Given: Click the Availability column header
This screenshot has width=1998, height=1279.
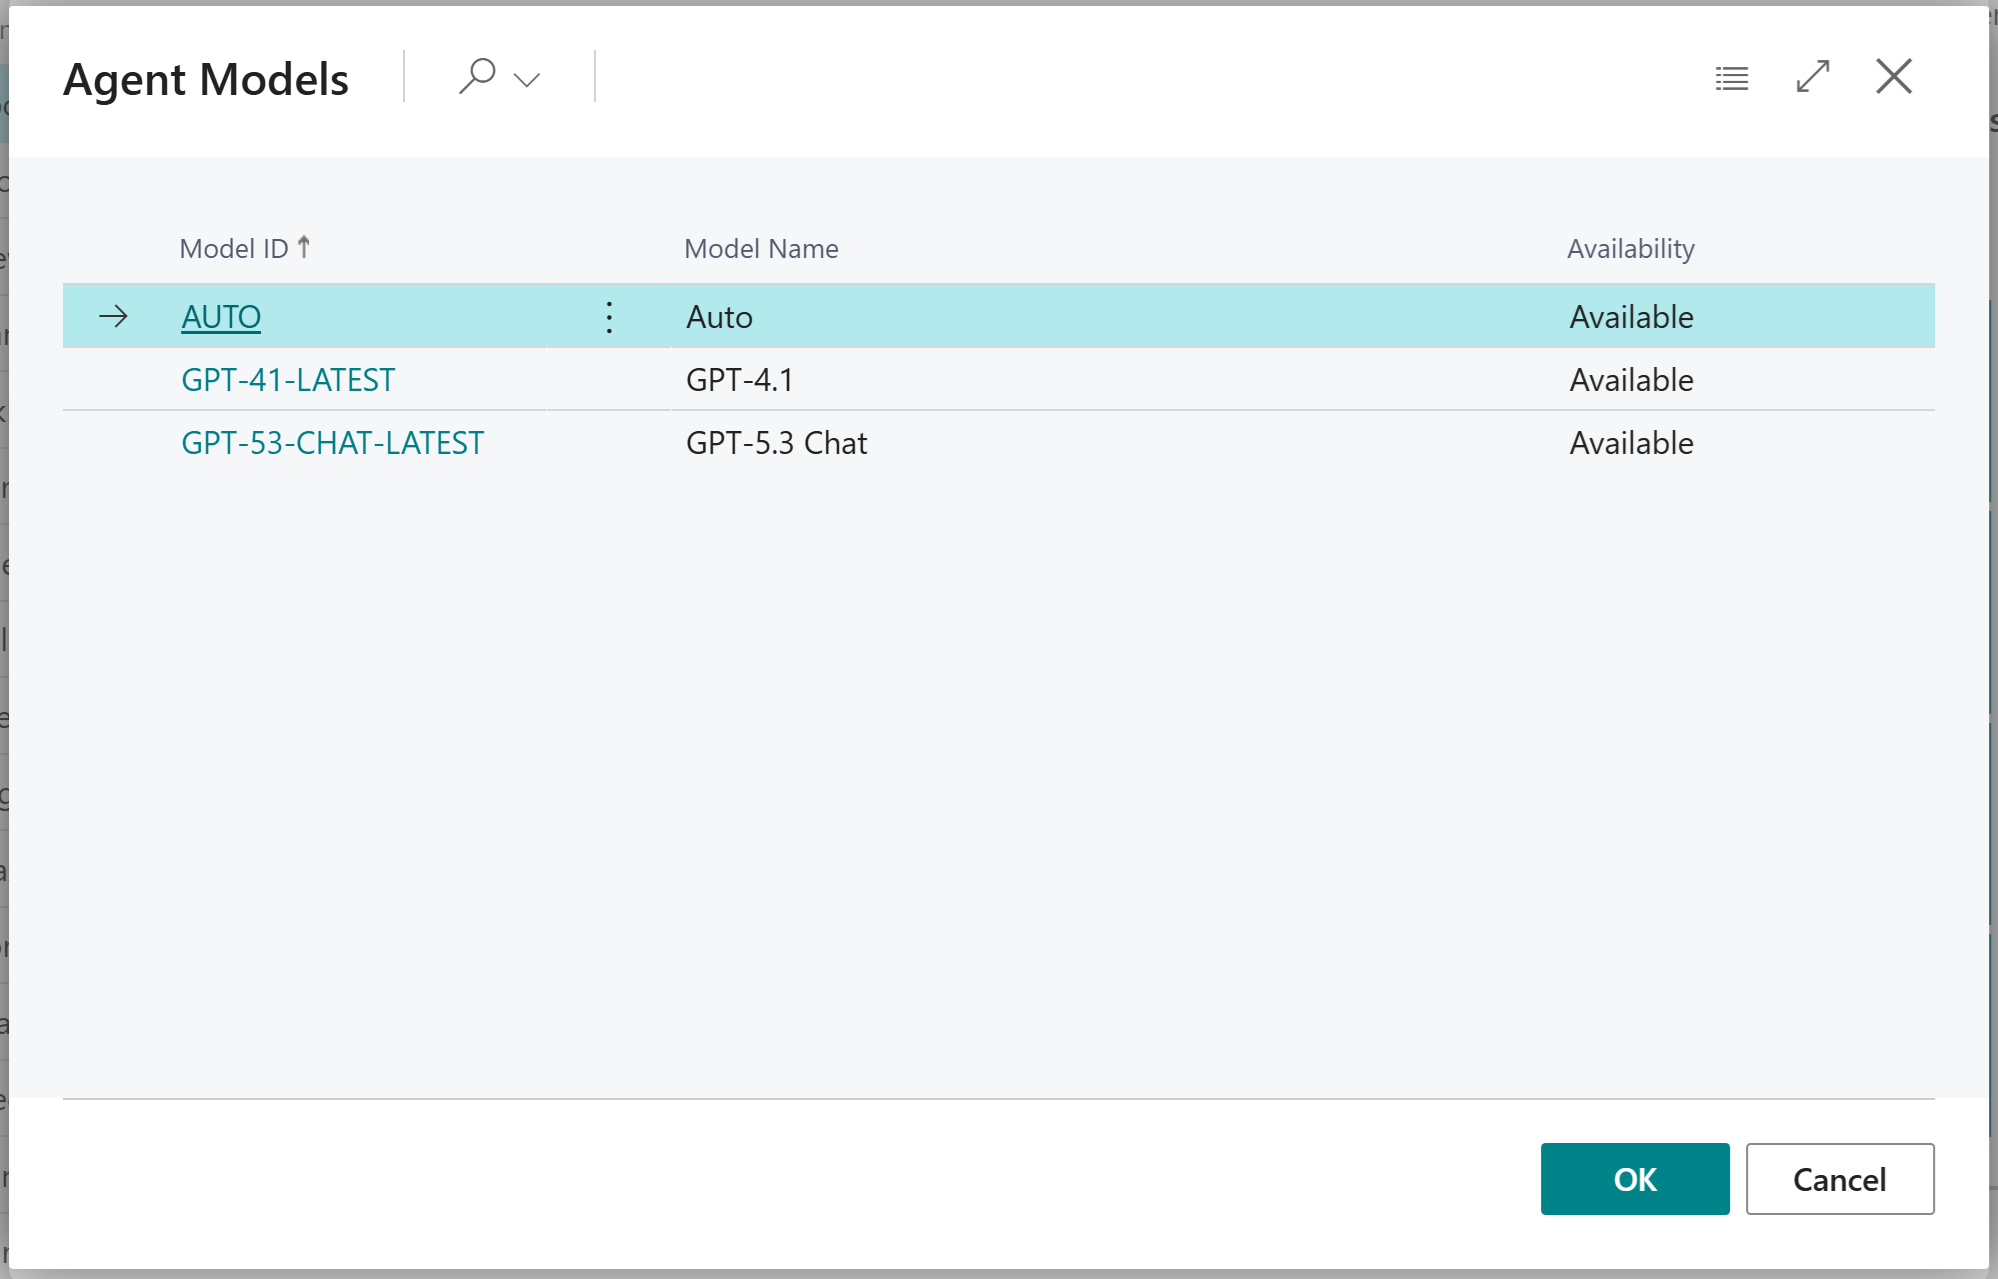Looking at the screenshot, I should (1631, 248).
